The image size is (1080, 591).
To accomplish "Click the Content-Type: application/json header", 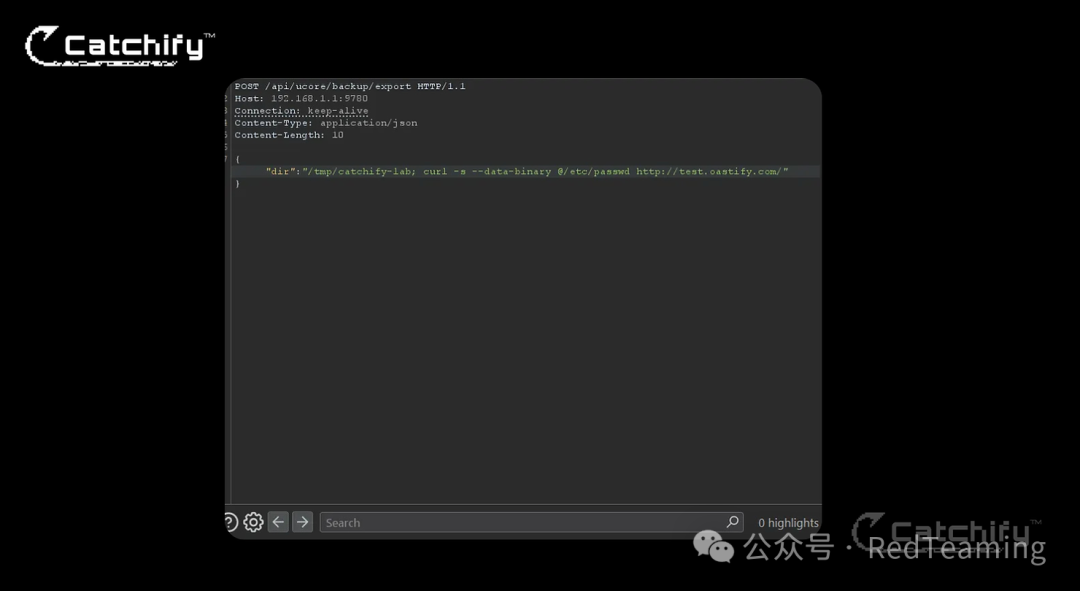I will (x=326, y=123).
